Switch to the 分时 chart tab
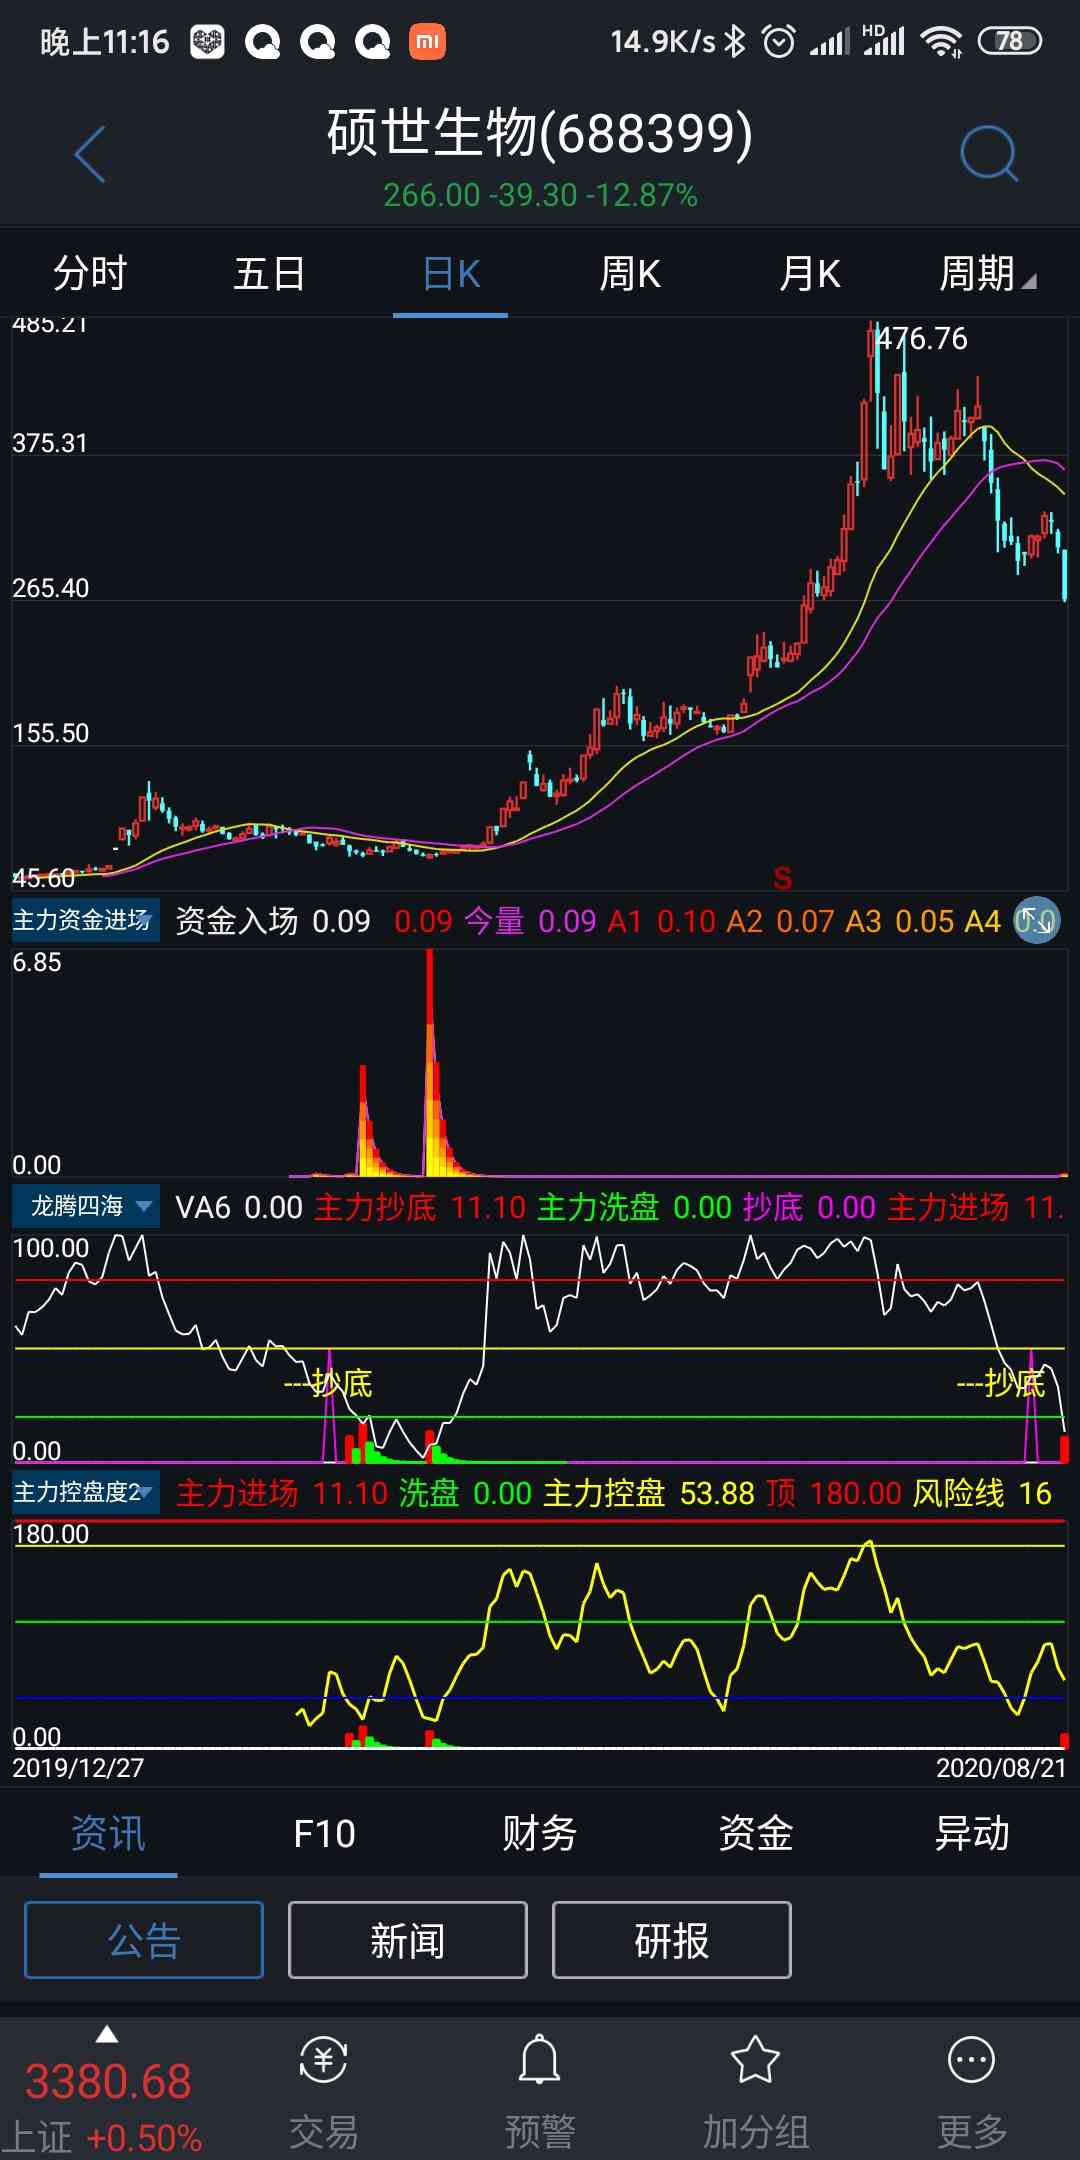Image resolution: width=1080 pixels, height=2160 pixels. pyautogui.click(x=90, y=274)
